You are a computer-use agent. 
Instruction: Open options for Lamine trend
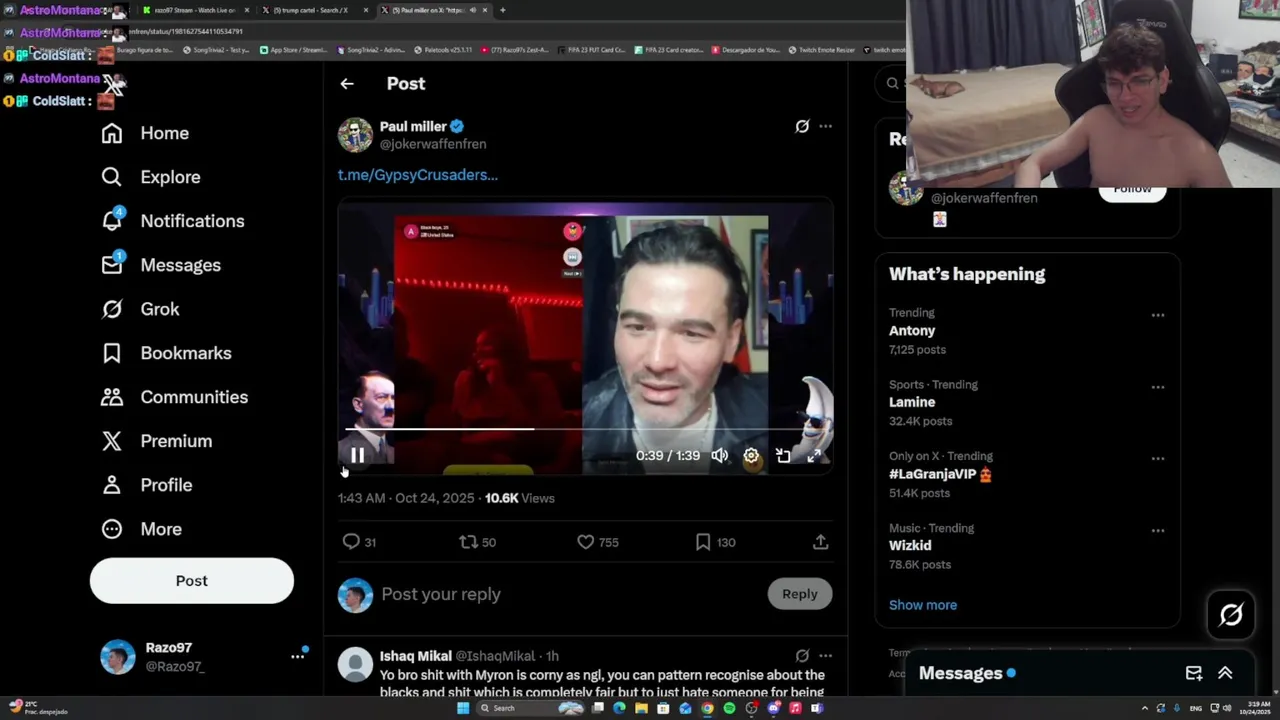[1158, 387]
